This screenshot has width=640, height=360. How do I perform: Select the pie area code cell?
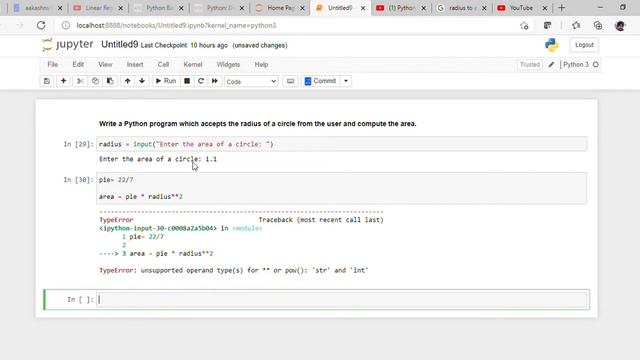pyautogui.click(x=342, y=188)
